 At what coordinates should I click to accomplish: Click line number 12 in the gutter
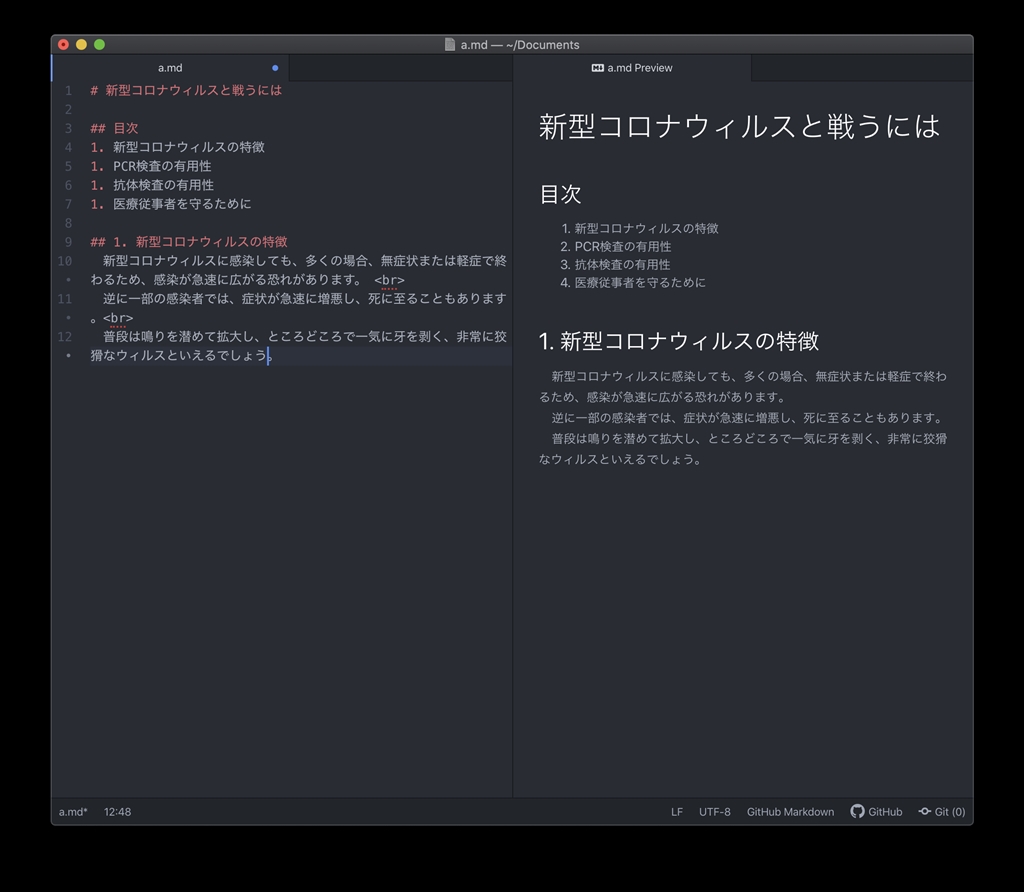pos(65,336)
